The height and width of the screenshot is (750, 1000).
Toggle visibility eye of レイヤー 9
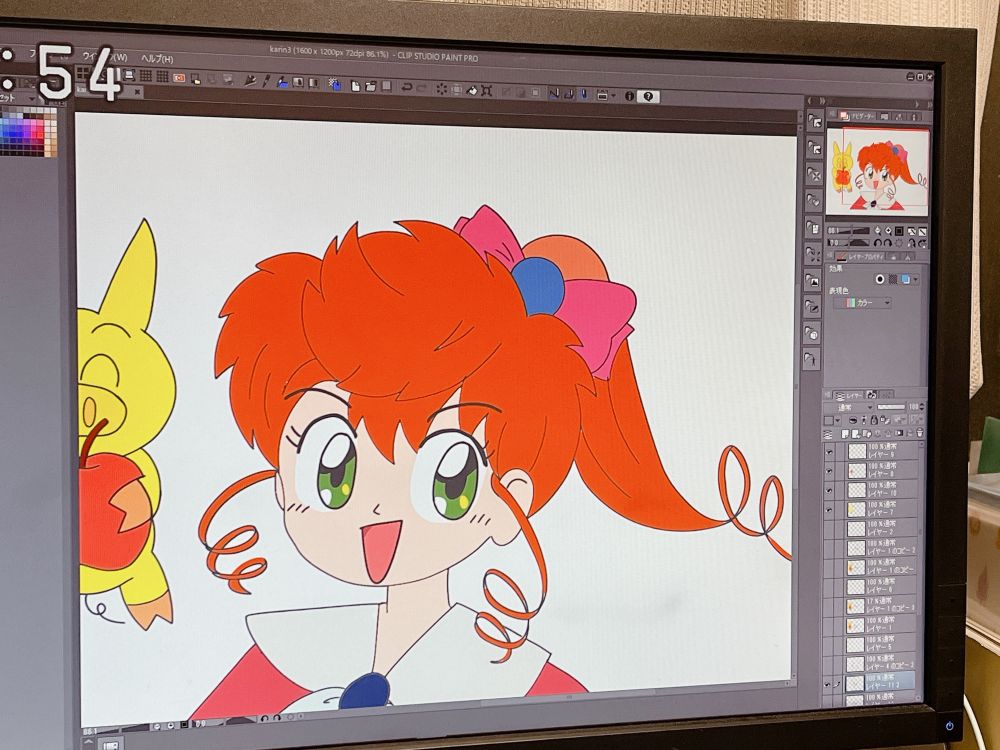tap(829, 452)
